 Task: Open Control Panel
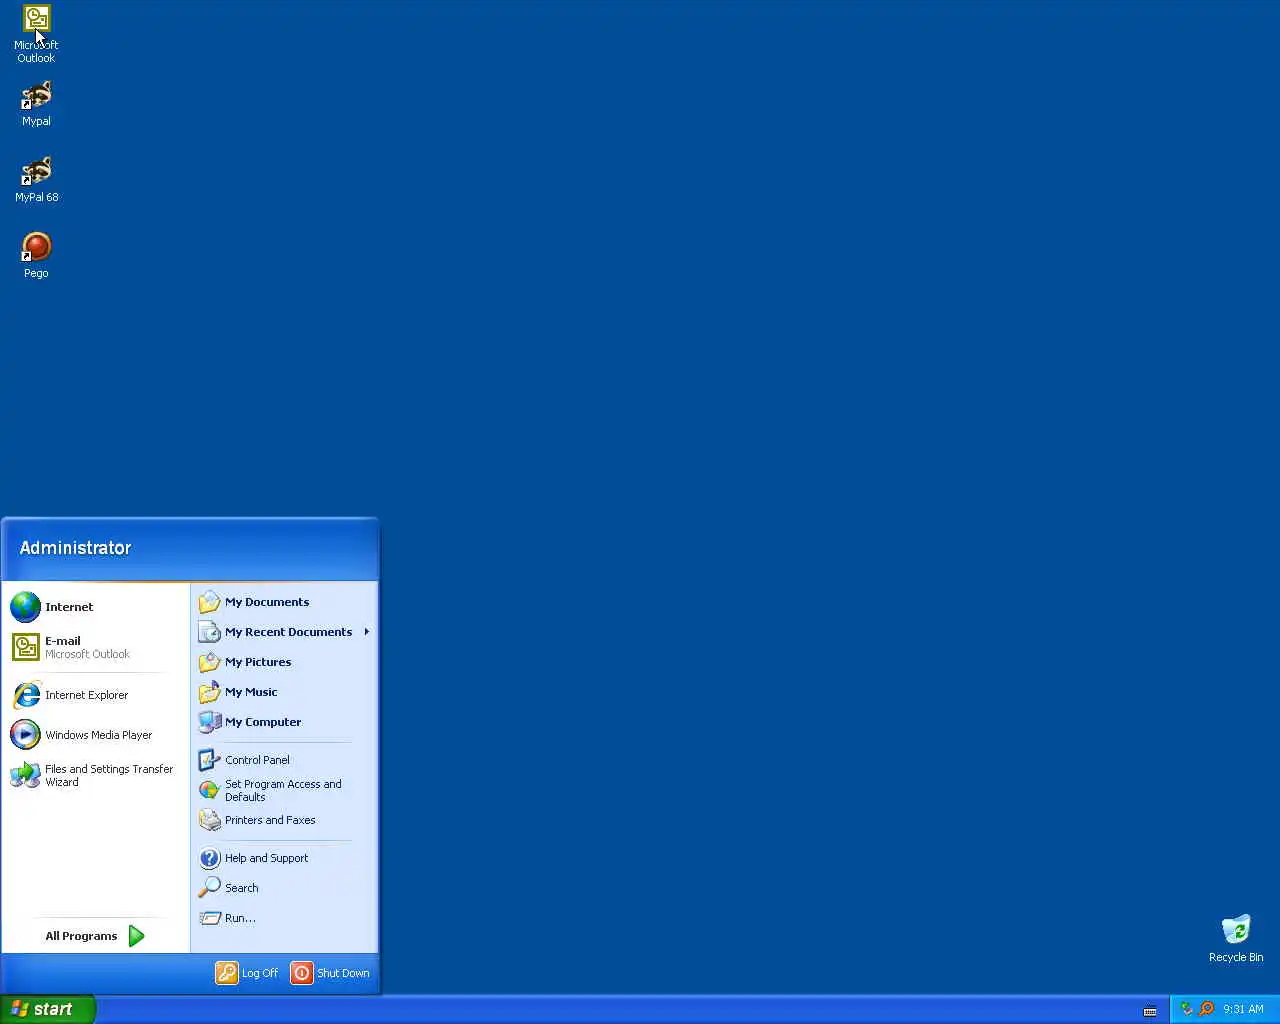coord(284,760)
